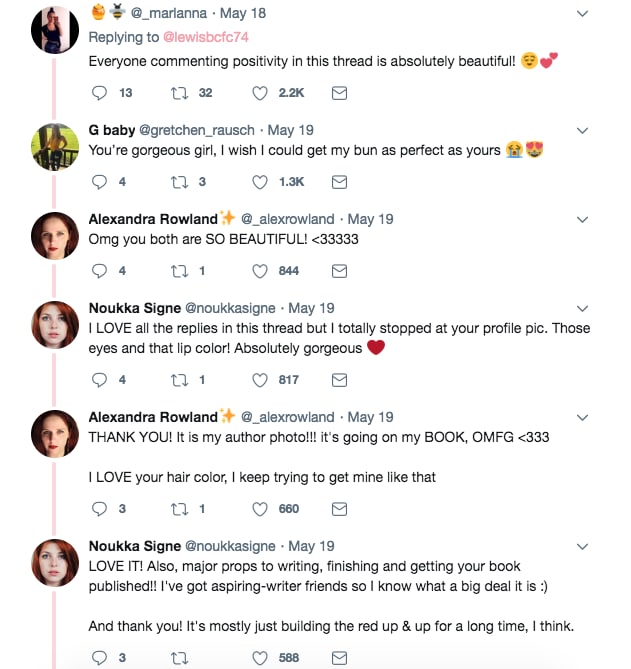
Task: Click Noukka Signe's avatar on last tweet
Action: point(55,563)
